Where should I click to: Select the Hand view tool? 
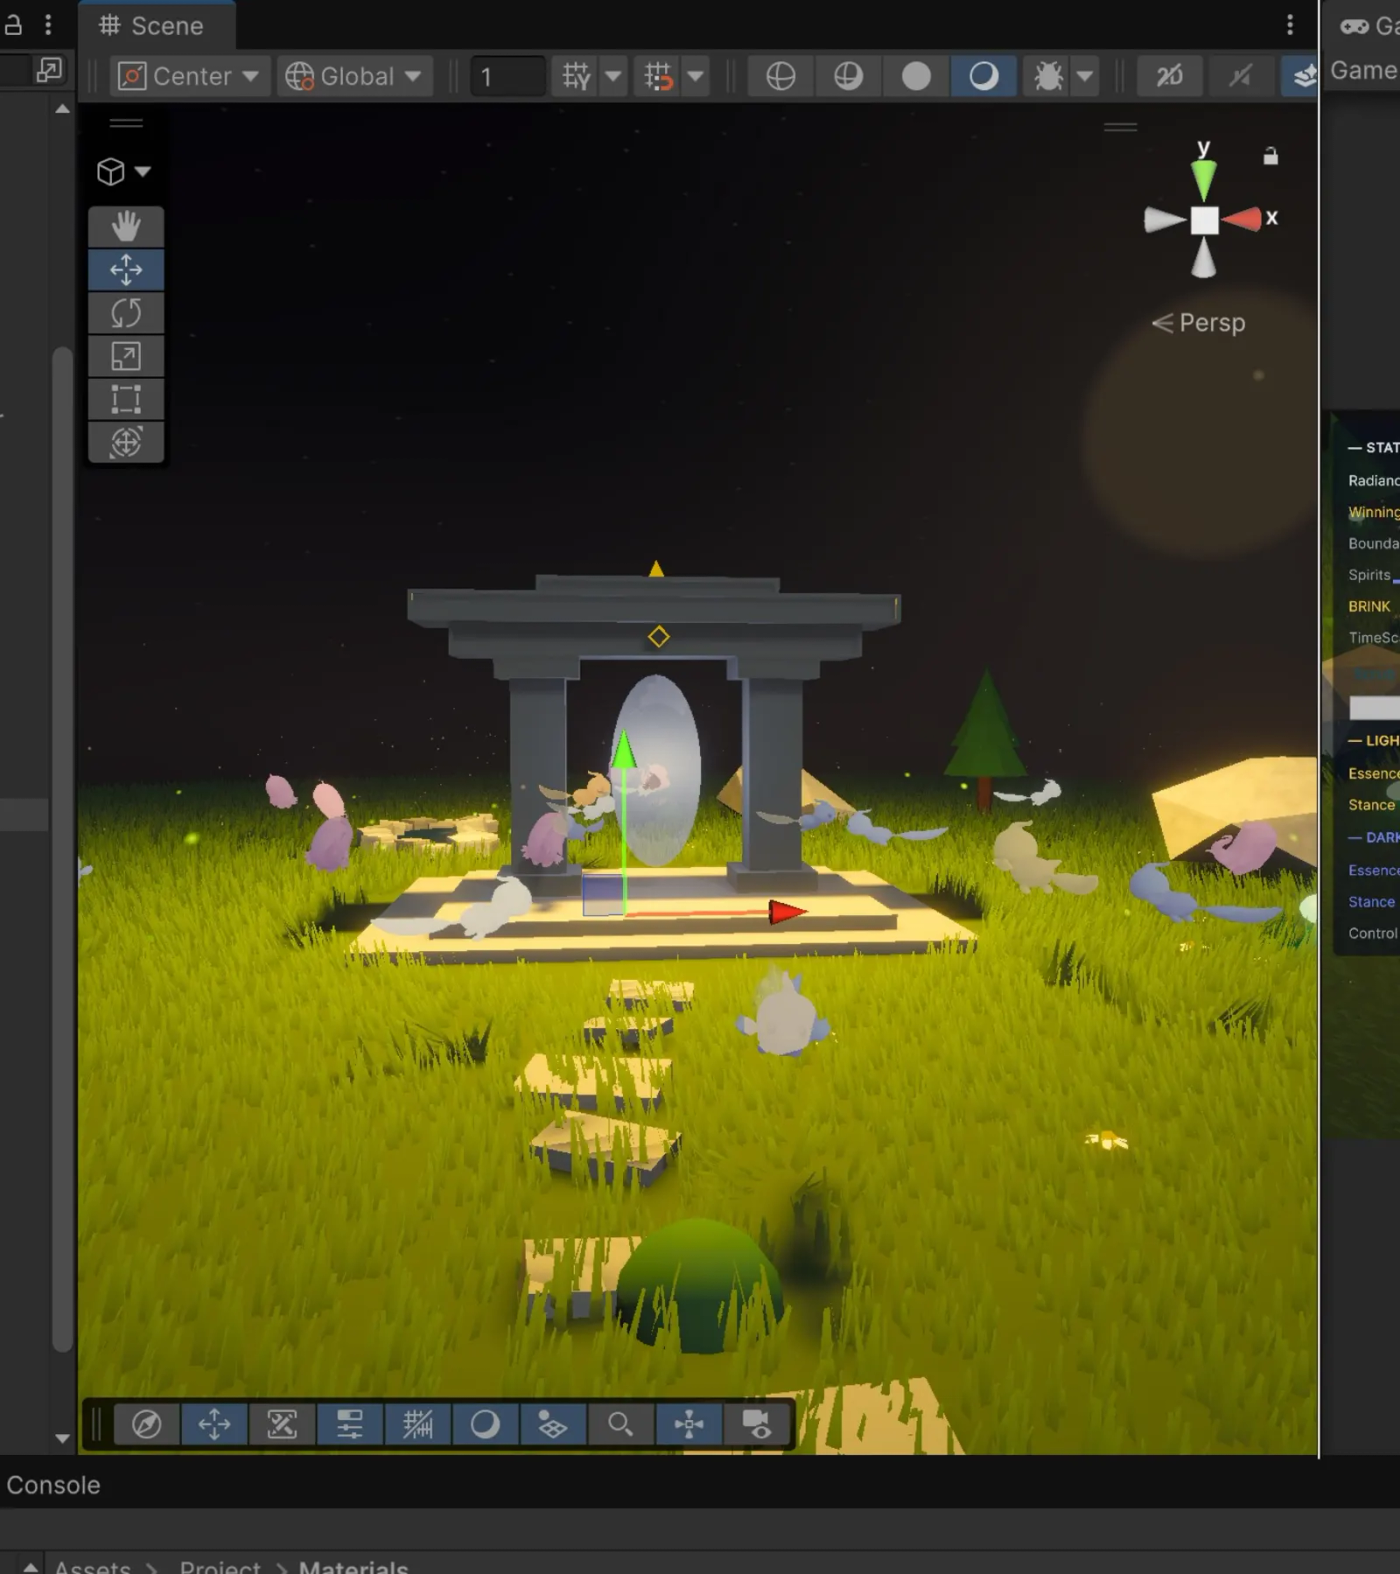pos(126,227)
